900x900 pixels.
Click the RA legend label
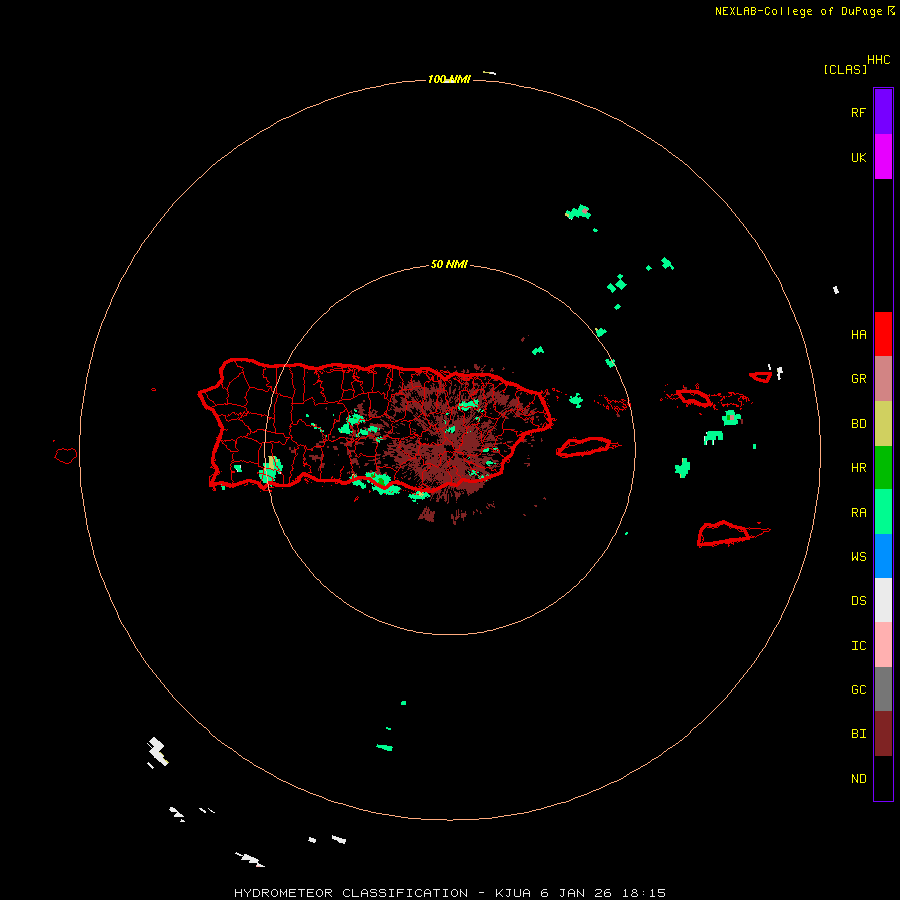pos(858,513)
